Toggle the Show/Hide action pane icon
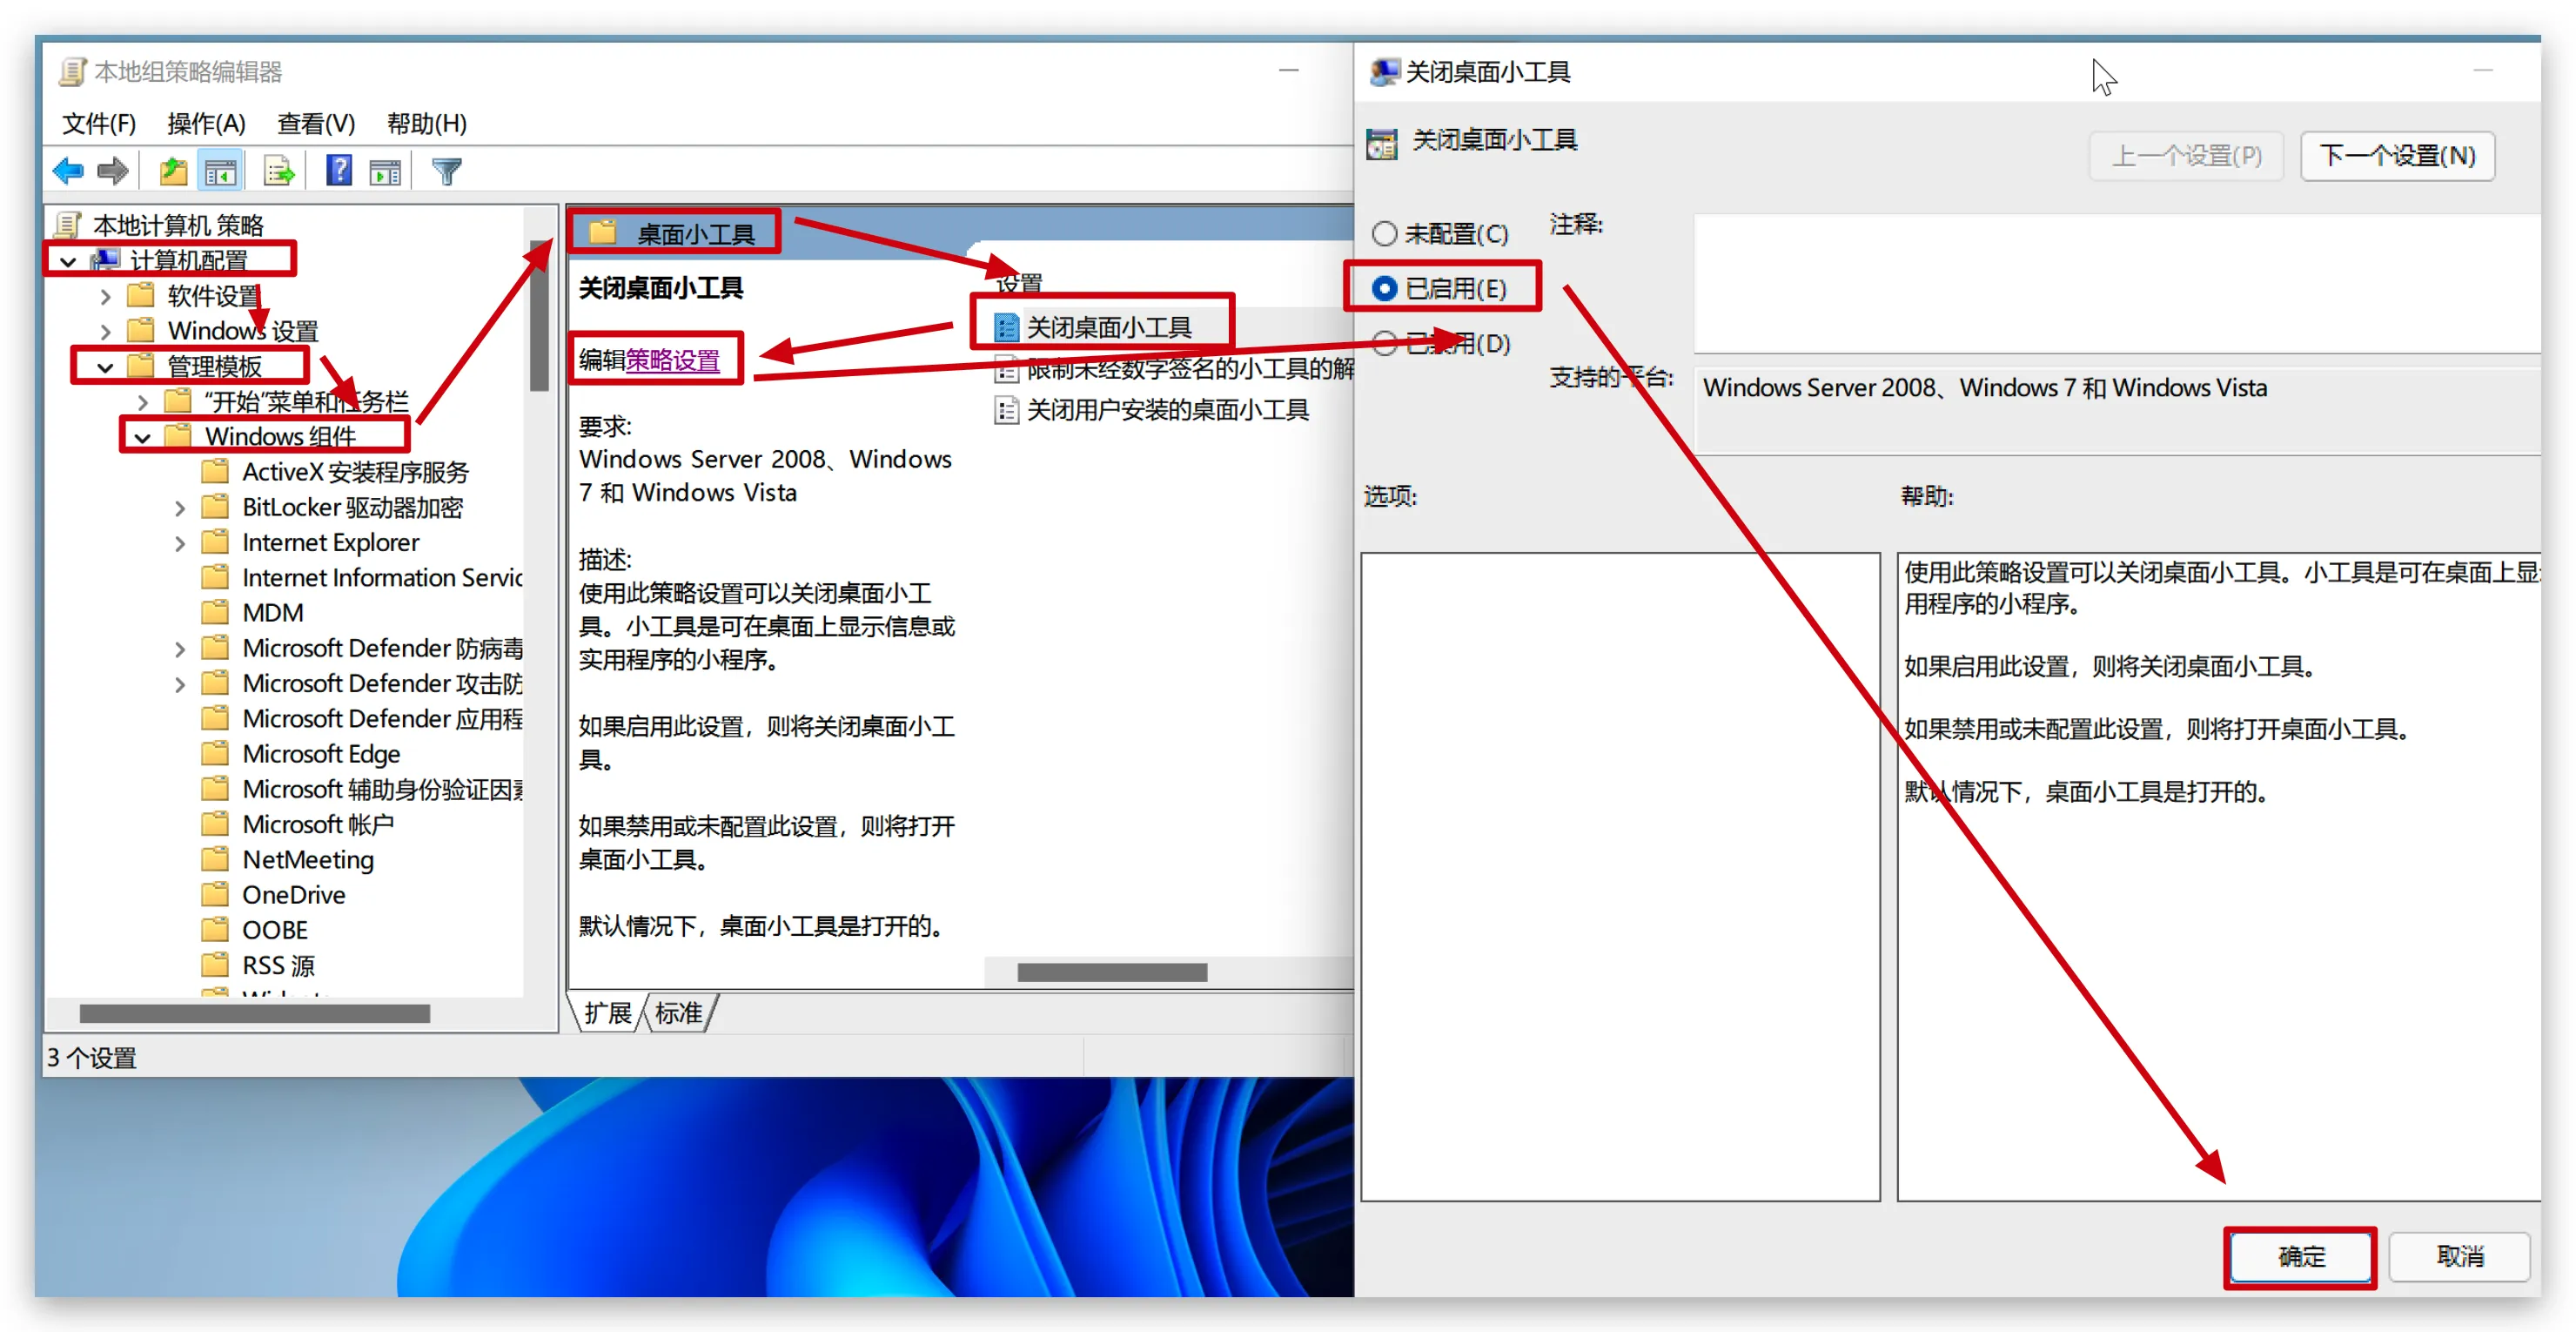This screenshot has width=2576, height=1332. [x=385, y=171]
